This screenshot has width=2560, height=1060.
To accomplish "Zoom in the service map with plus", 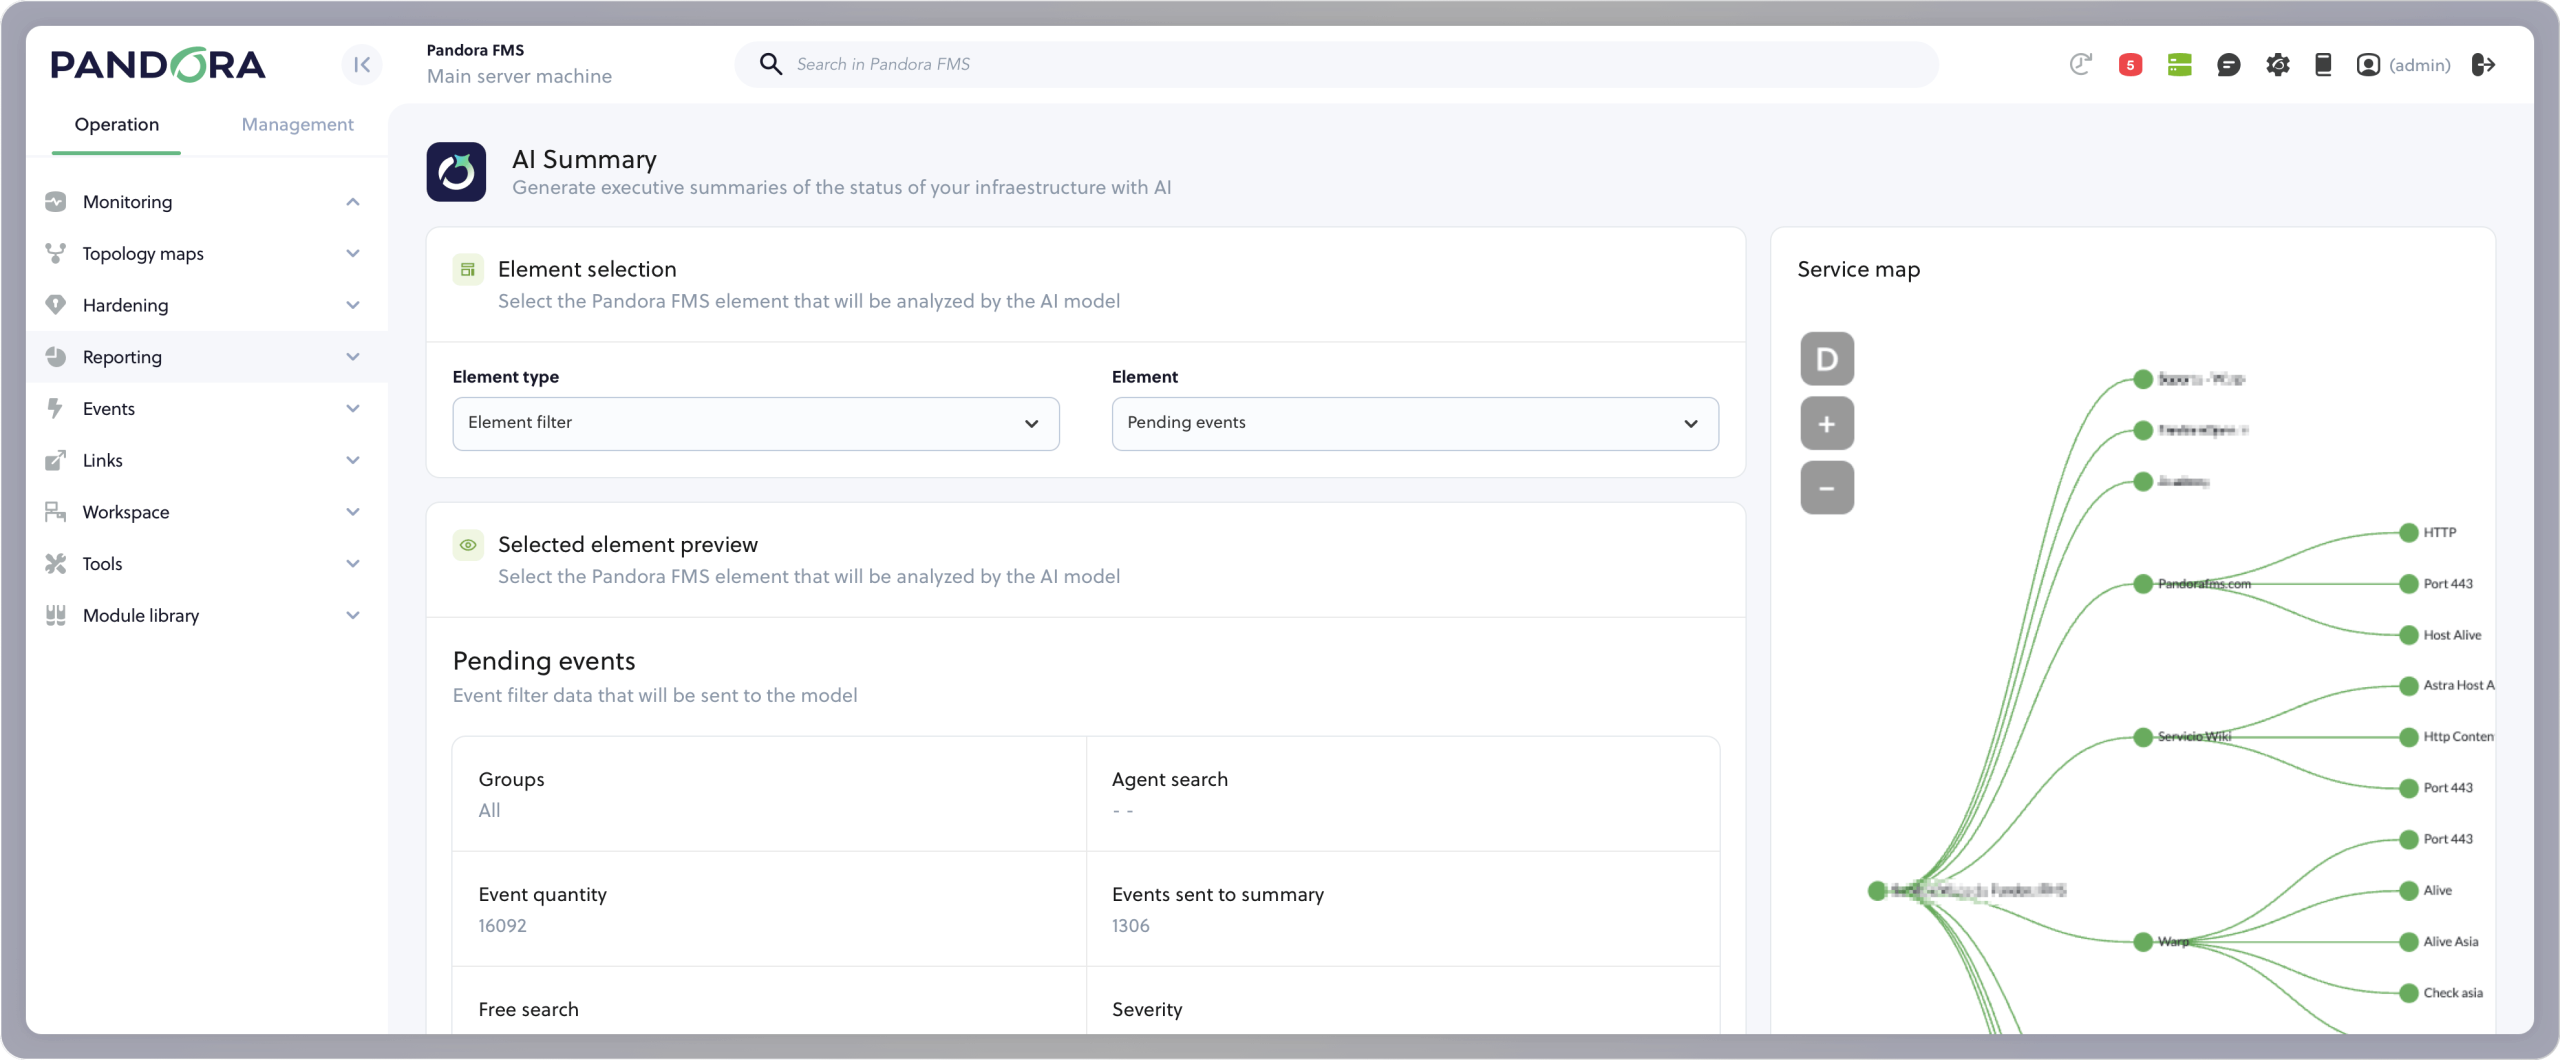I will pyautogui.click(x=1827, y=424).
